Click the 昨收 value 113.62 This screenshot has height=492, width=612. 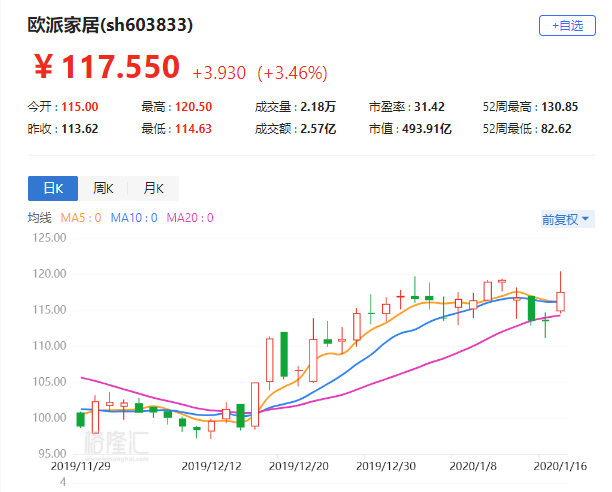click(80, 129)
